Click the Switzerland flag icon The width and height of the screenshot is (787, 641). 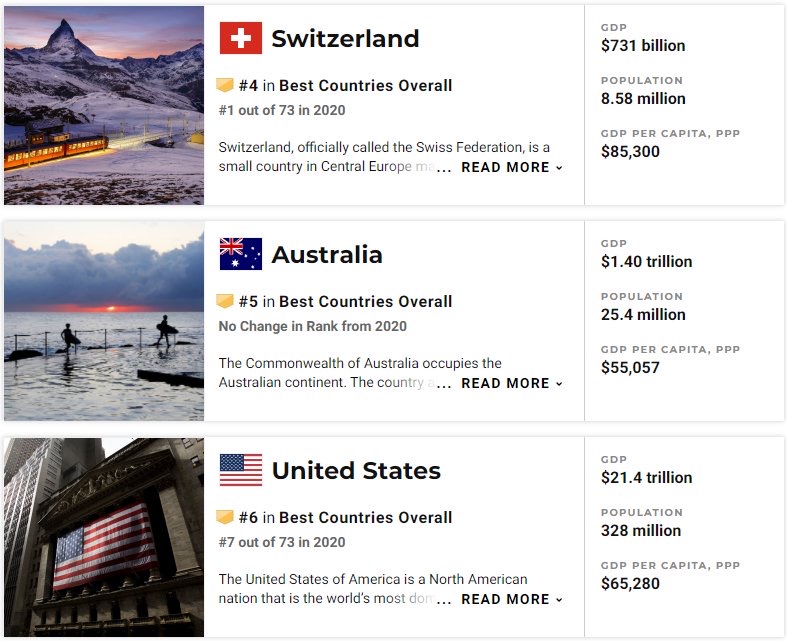(240, 38)
